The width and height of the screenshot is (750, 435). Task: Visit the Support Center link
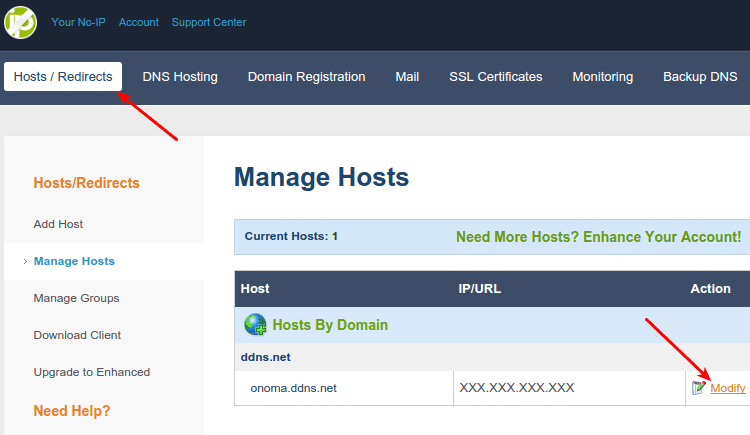(209, 22)
